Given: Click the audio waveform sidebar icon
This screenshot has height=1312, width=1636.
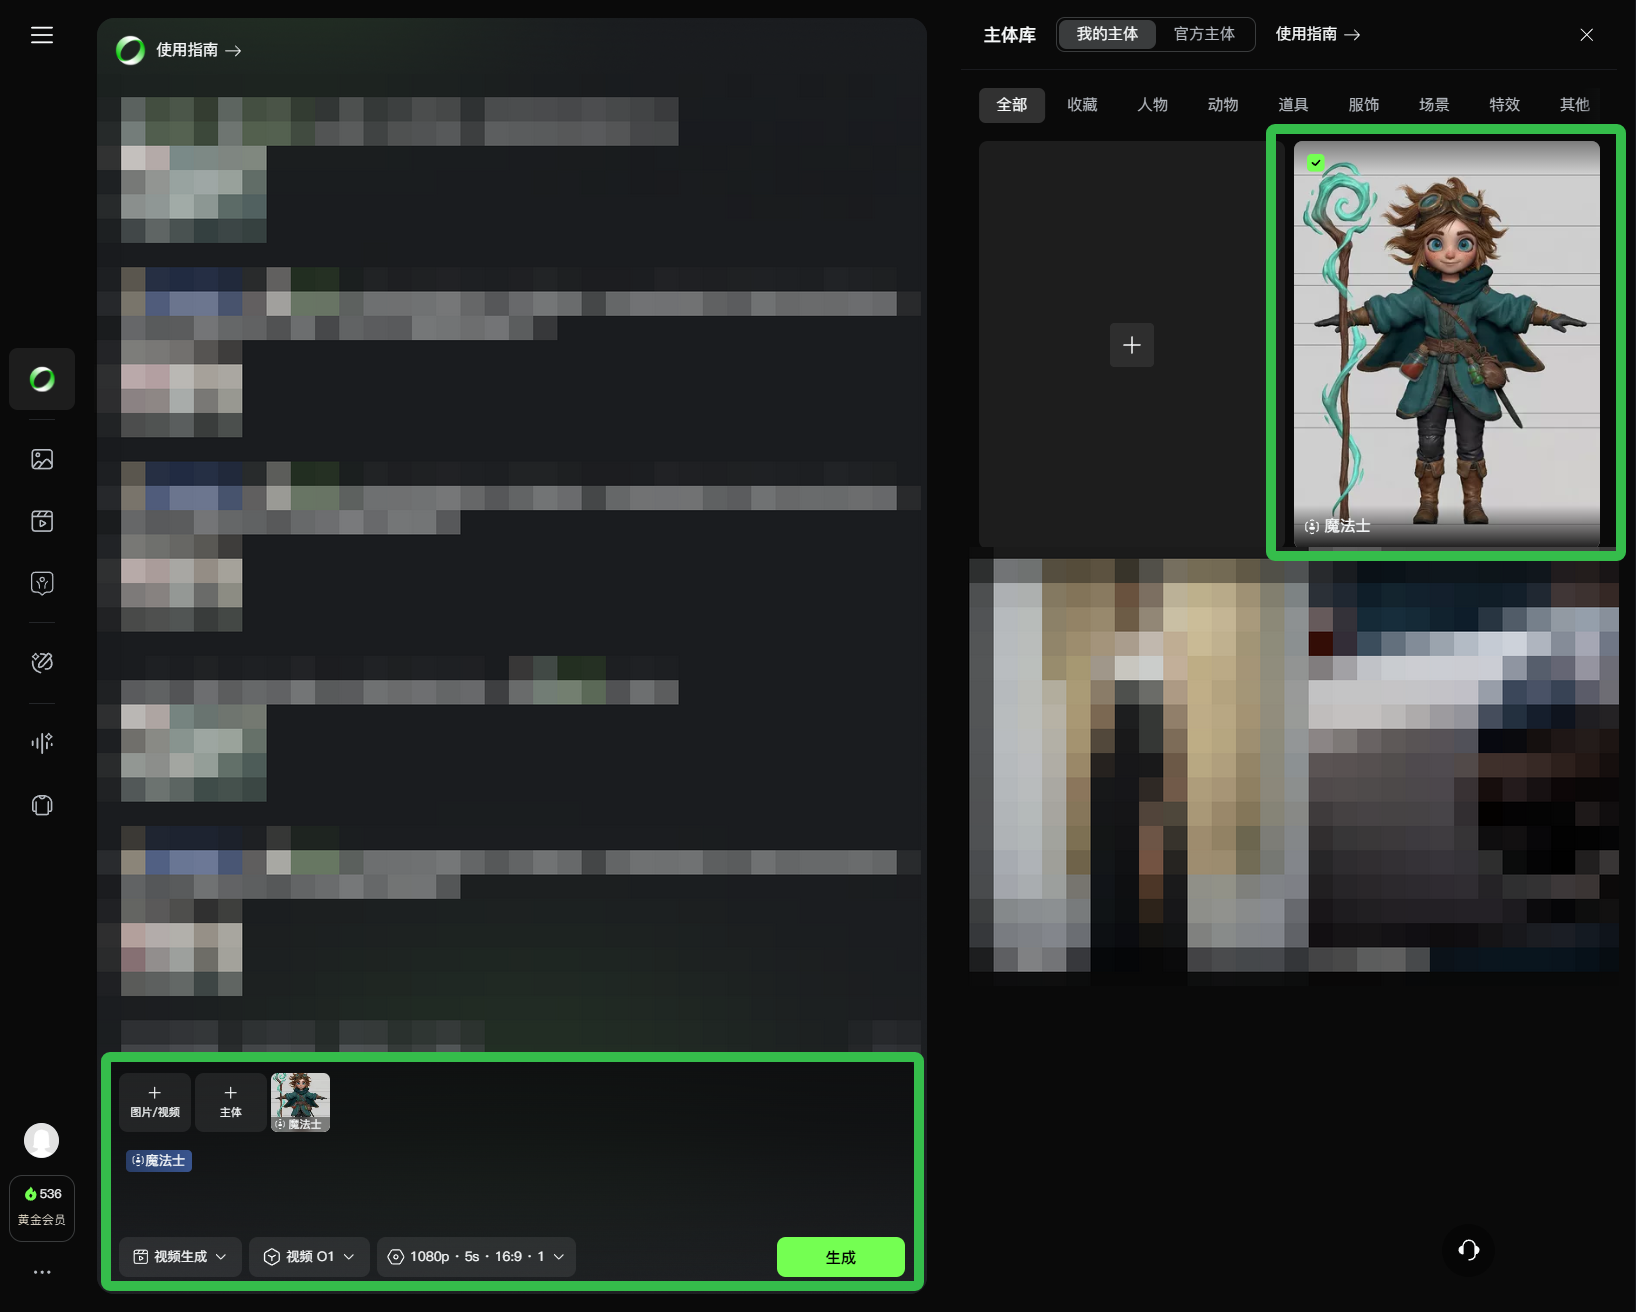Looking at the screenshot, I should (x=42, y=742).
